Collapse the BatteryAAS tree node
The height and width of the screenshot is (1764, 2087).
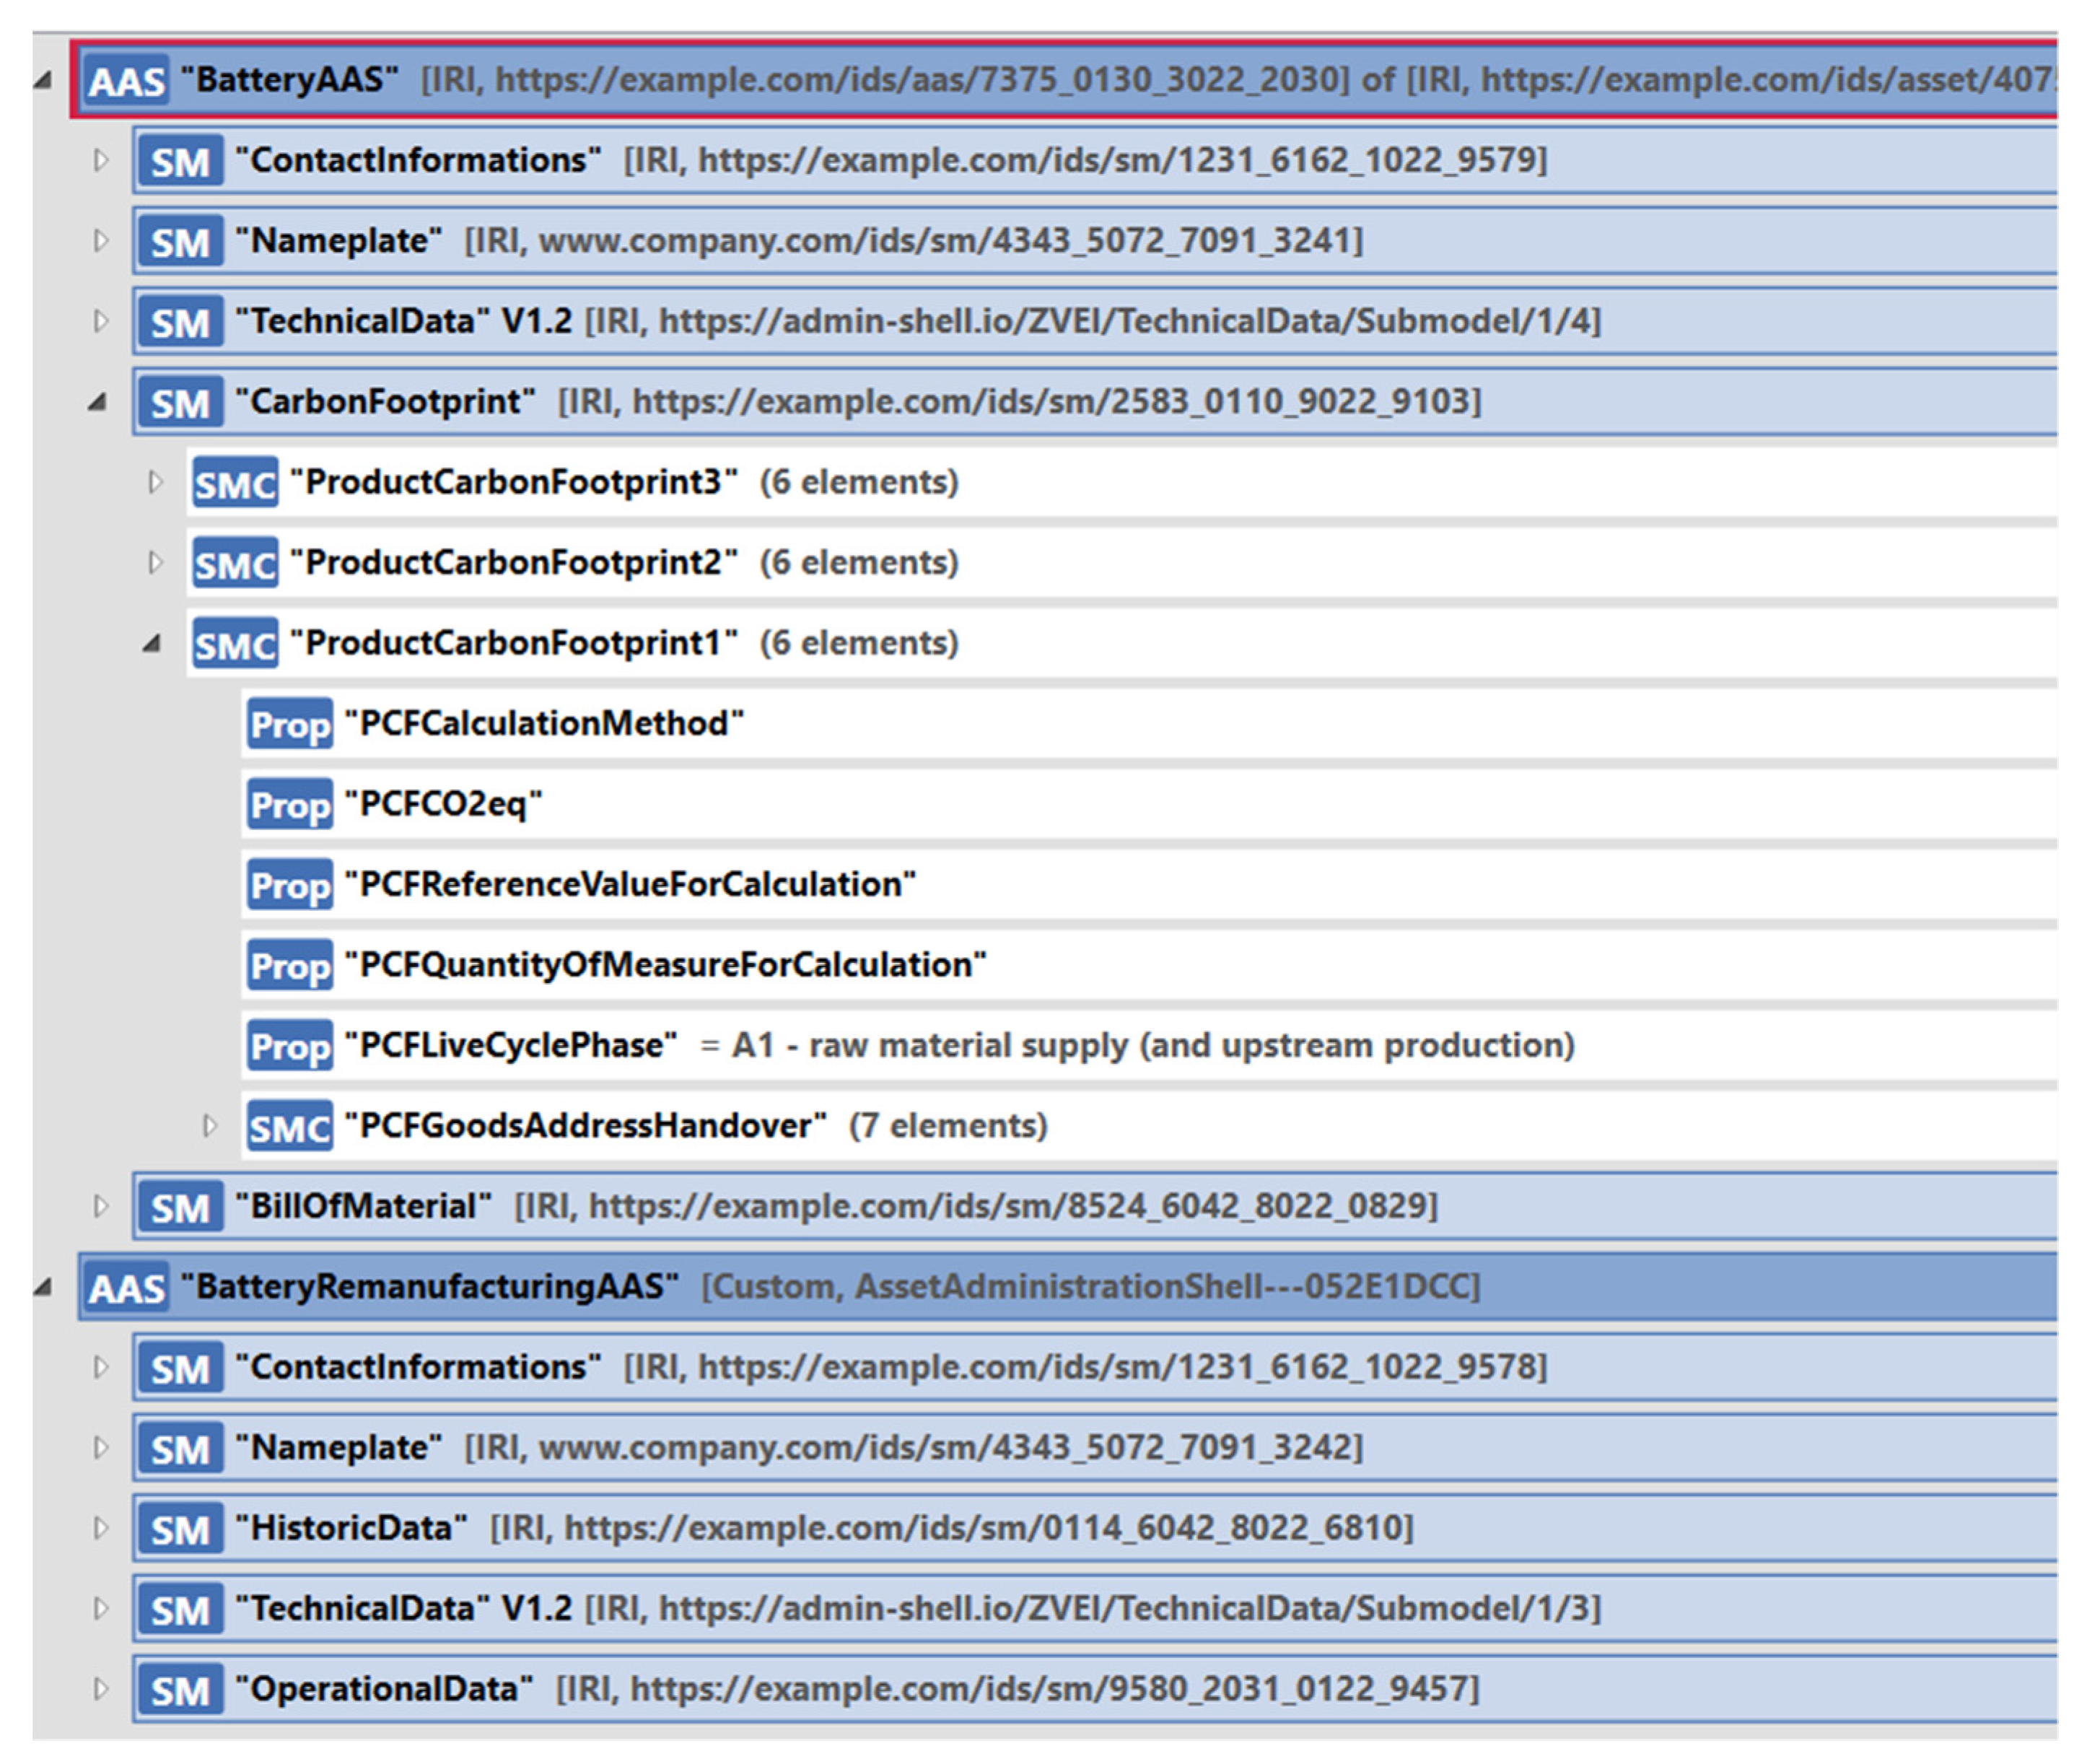click(x=43, y=80)
